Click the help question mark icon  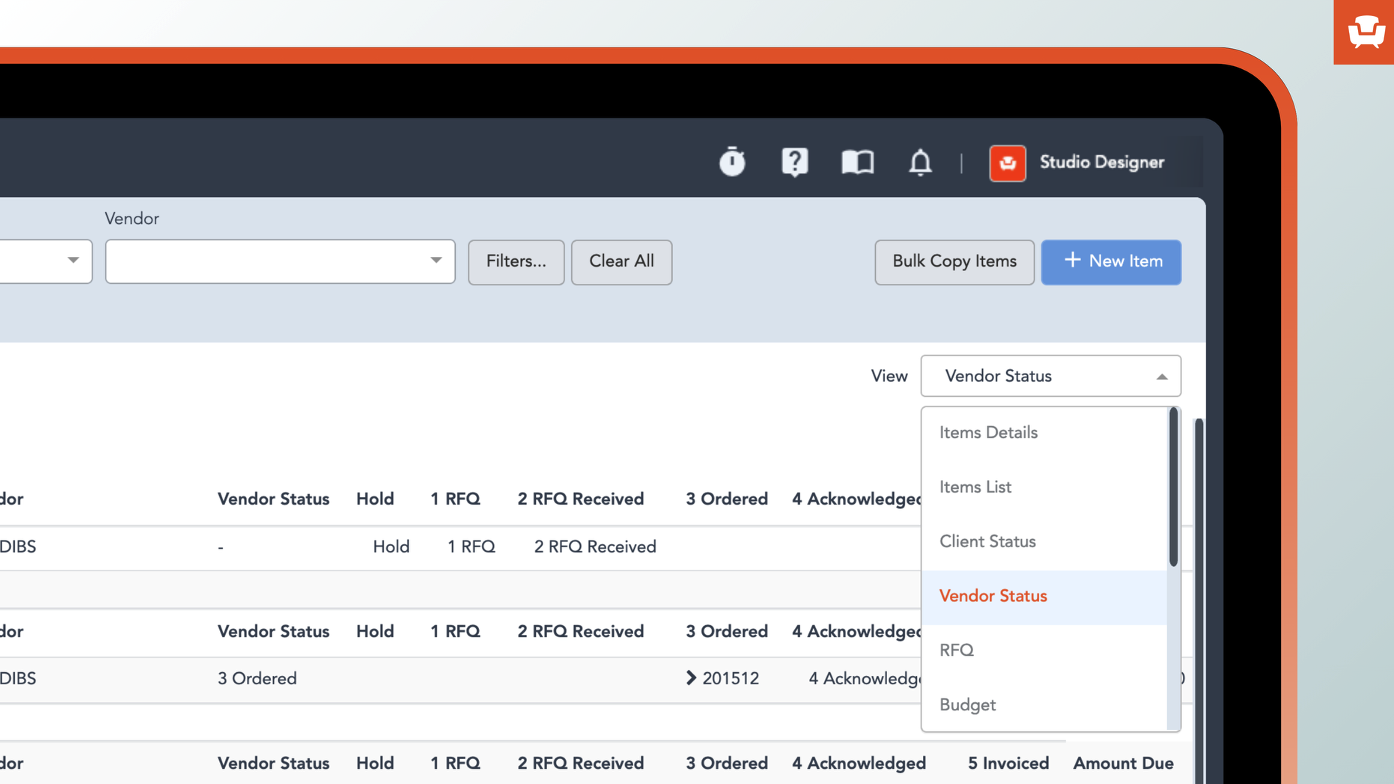tap(794, 162)
